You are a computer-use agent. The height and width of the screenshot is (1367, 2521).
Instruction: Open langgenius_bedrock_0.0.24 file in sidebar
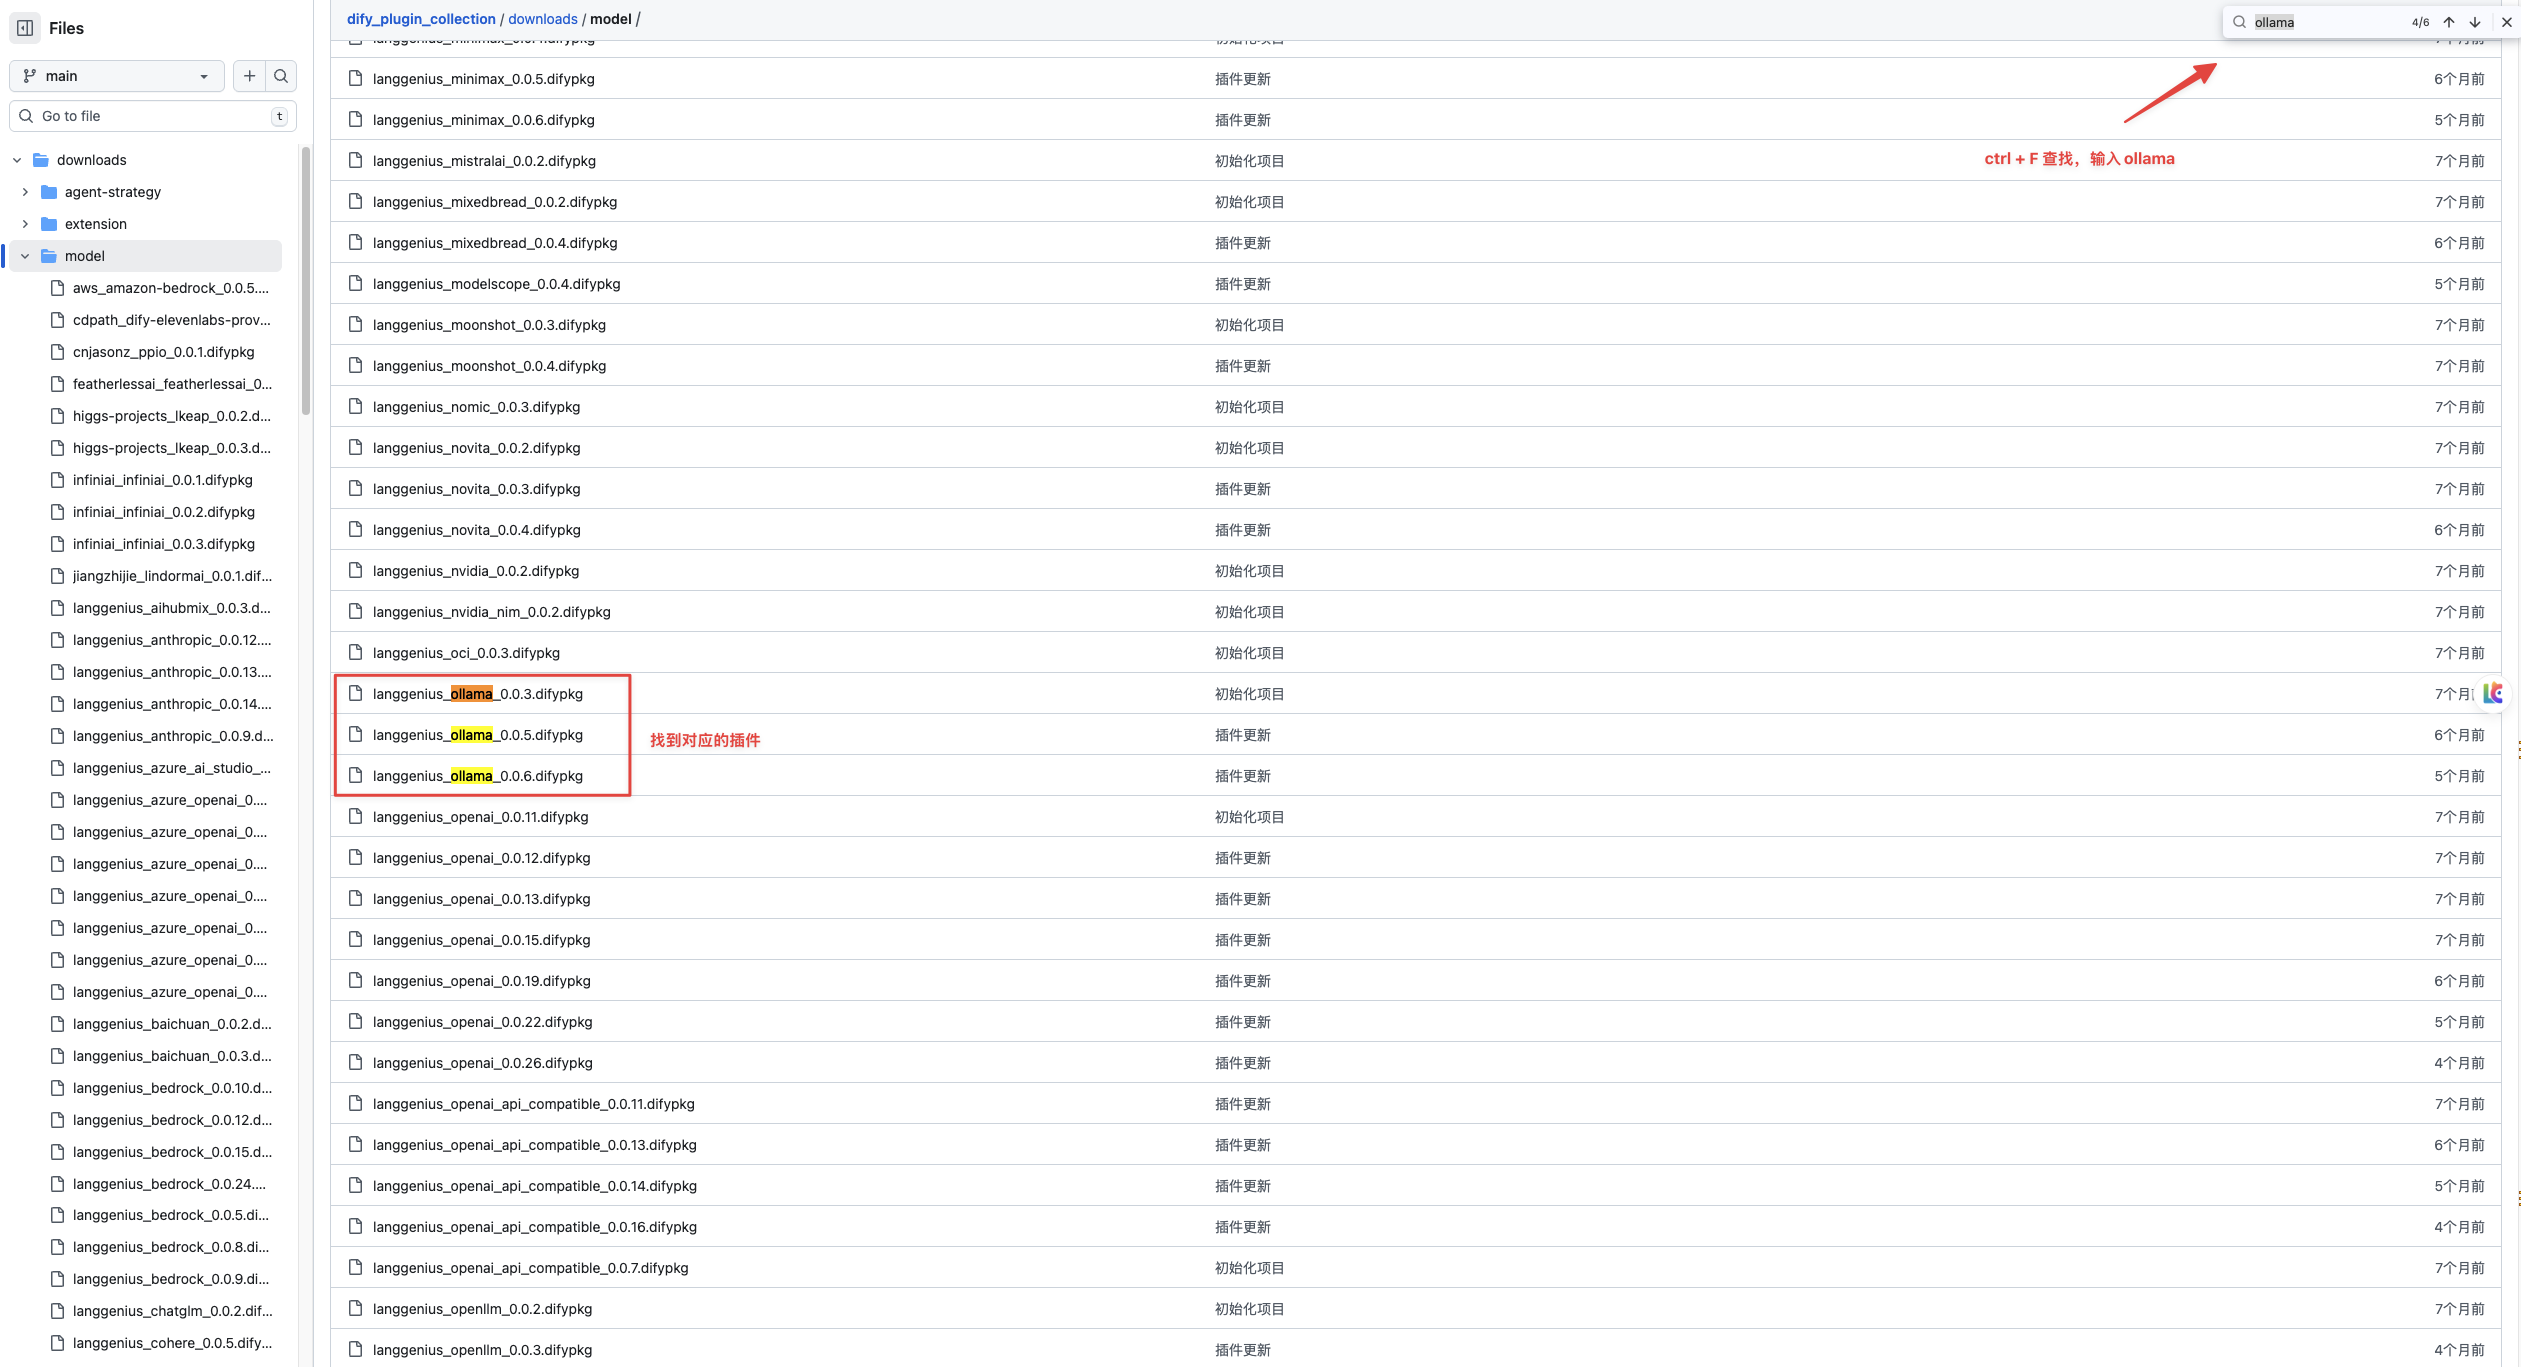tap(169, 1184)
